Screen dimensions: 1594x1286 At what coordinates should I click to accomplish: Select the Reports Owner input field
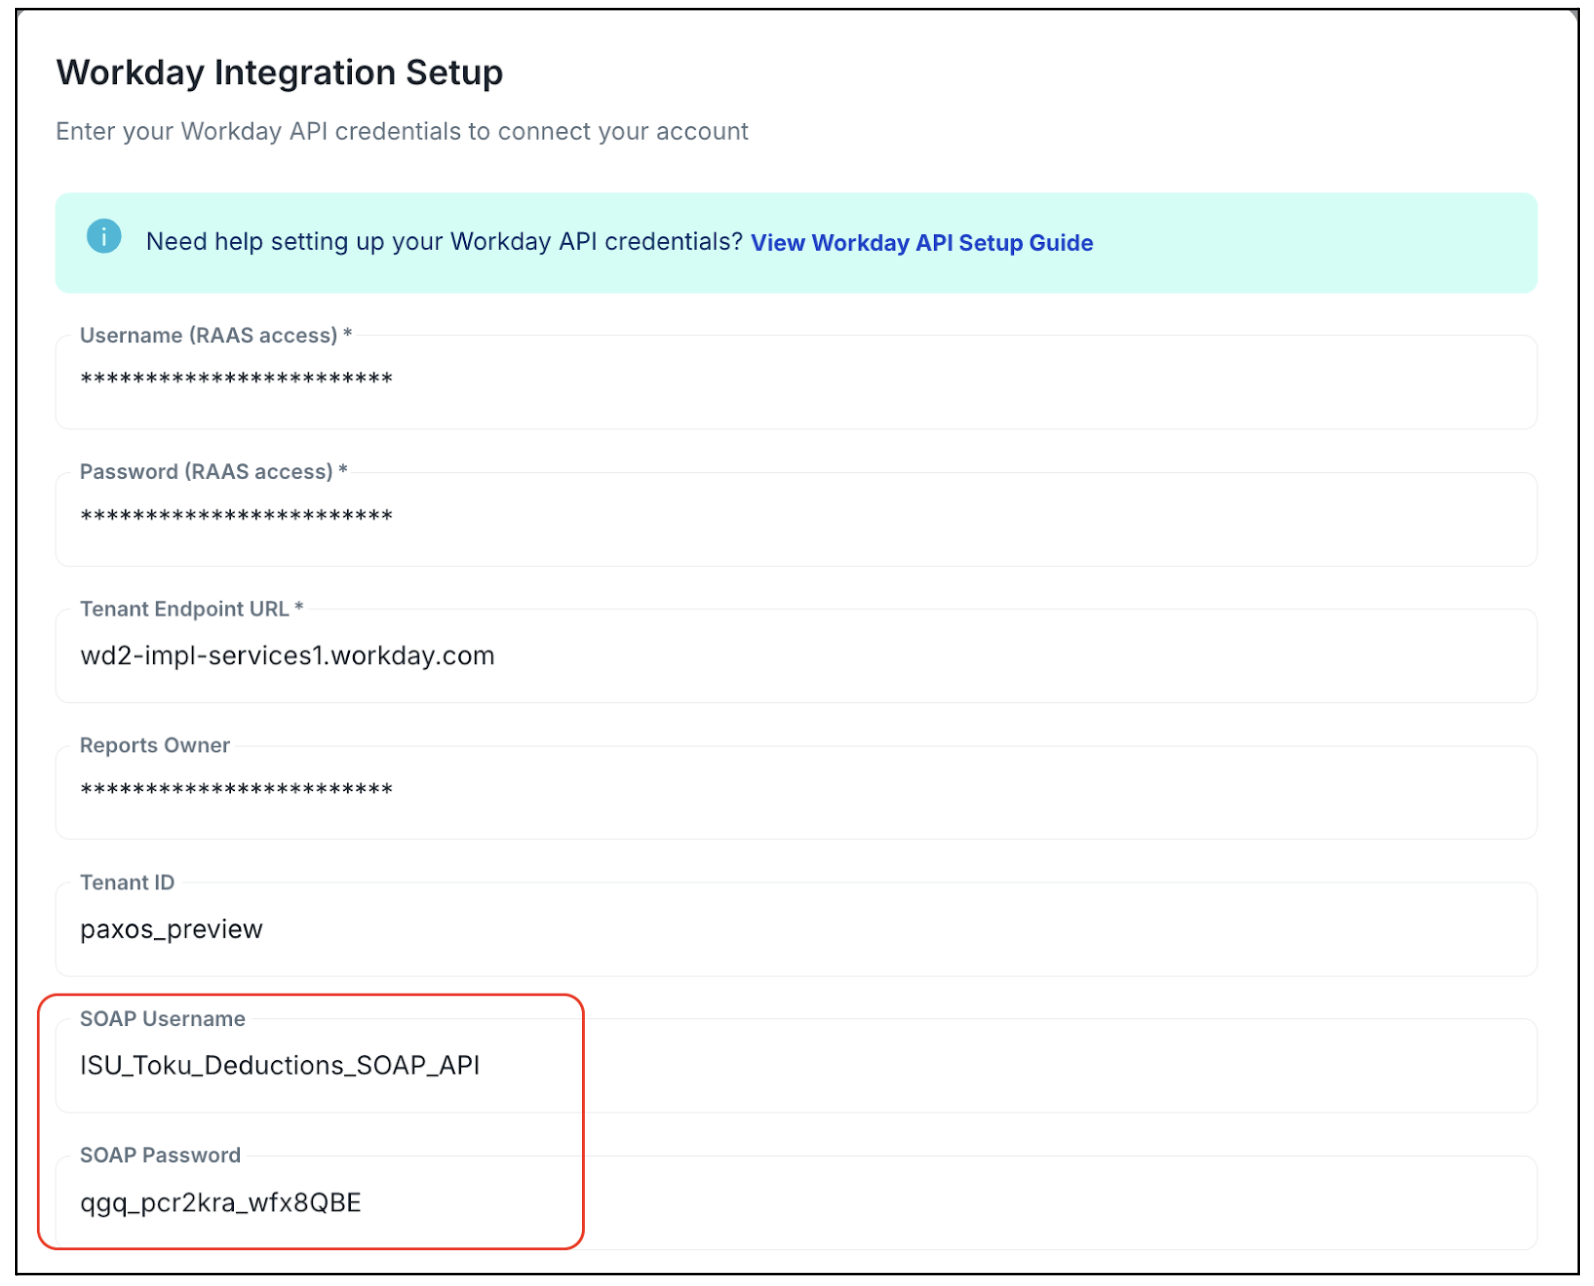coord(796,792)
